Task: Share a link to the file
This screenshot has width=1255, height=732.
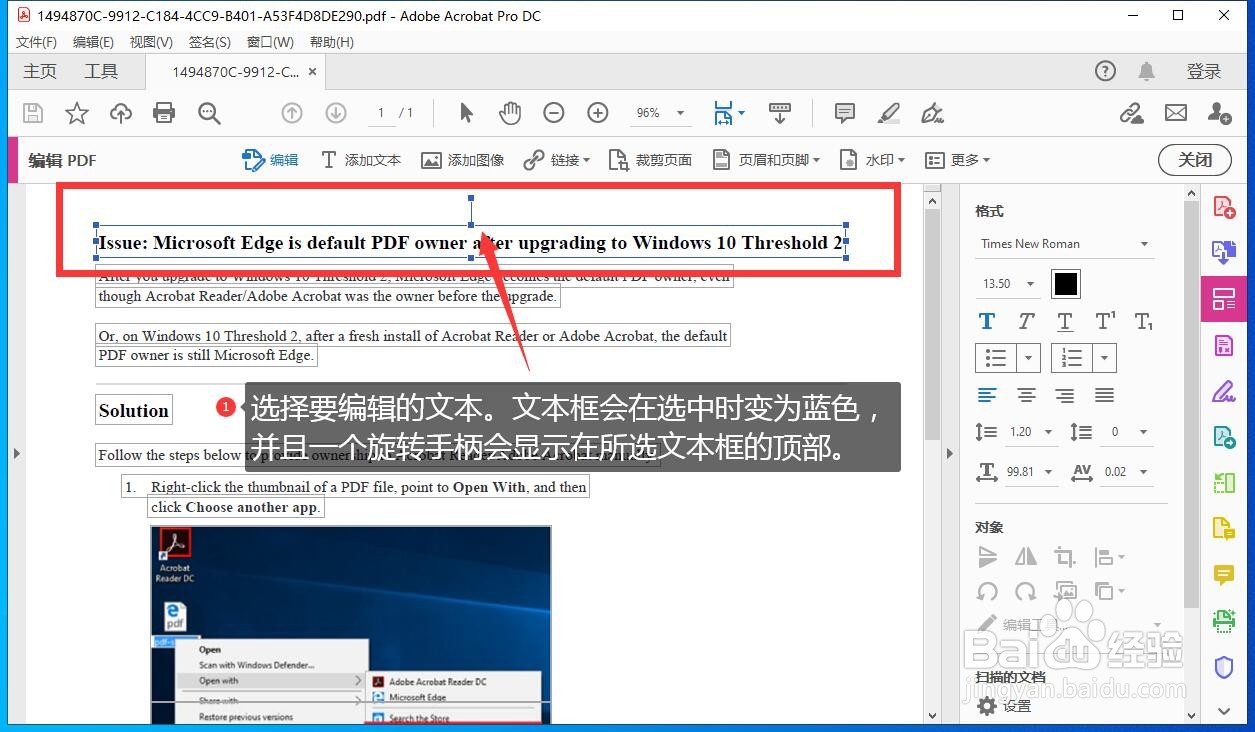Action: coord(1132,113)
